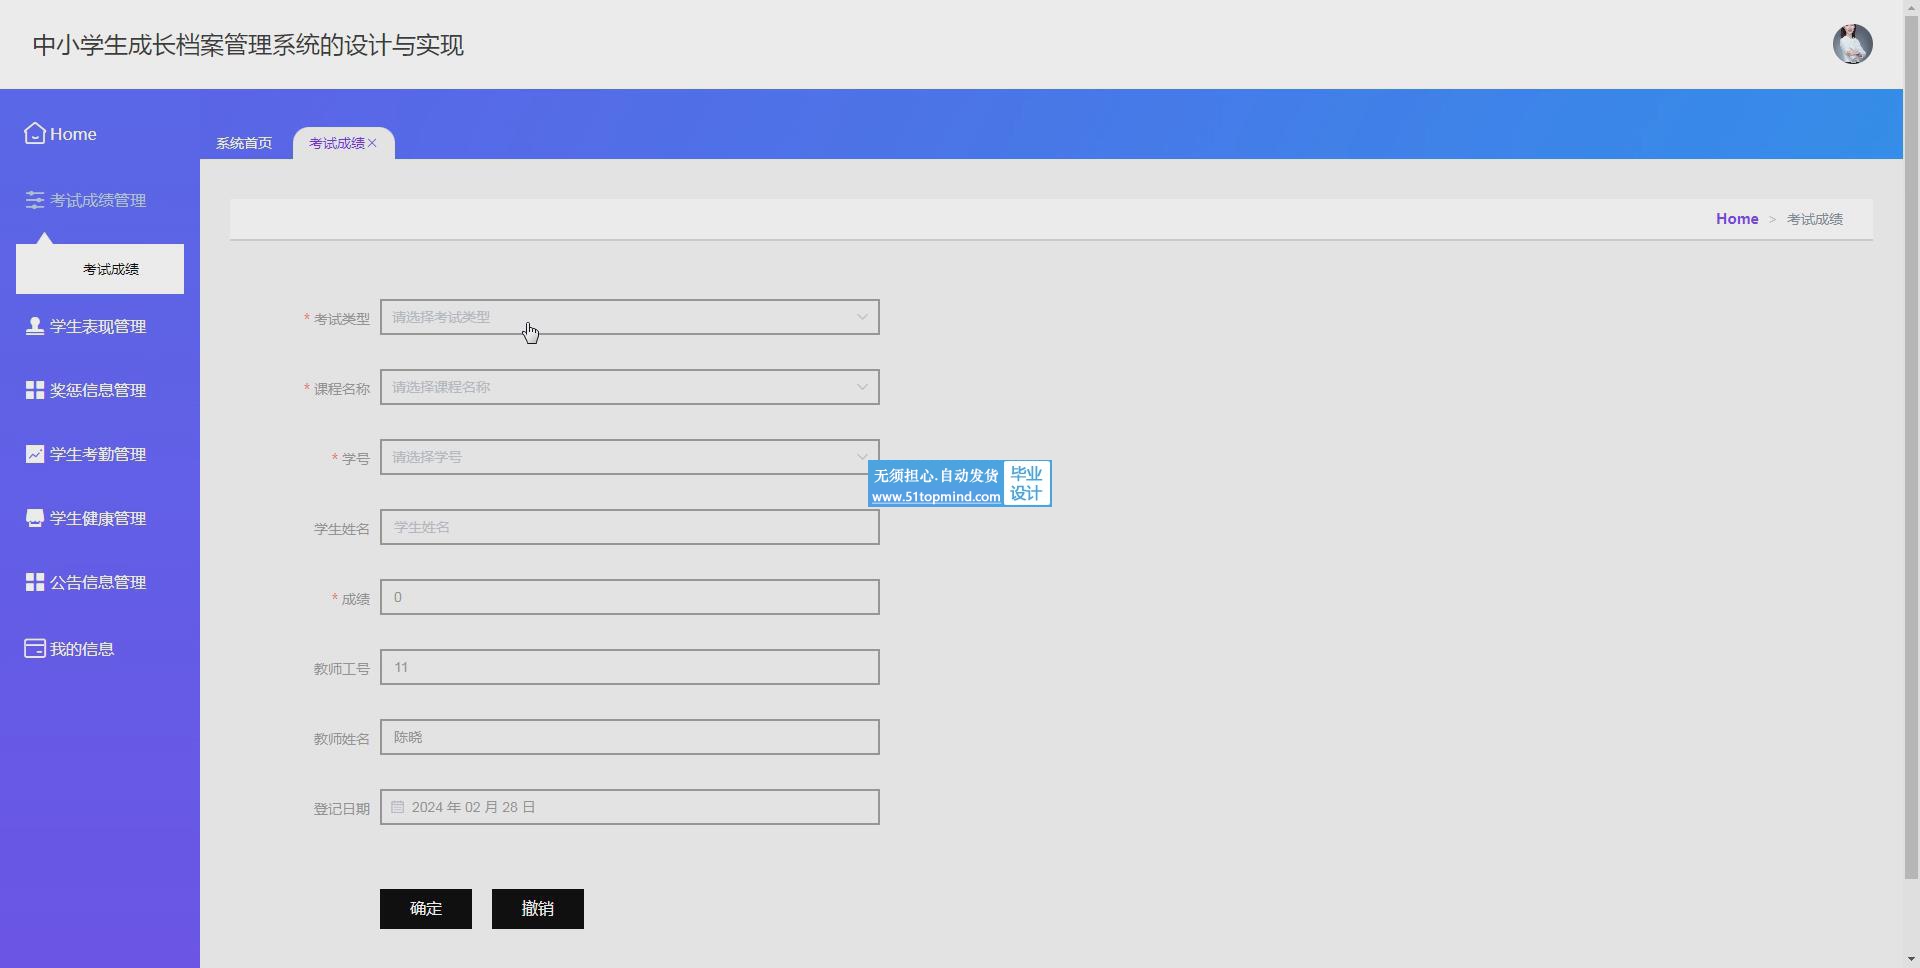Open the user avatar in header
This screenshot has width=1920, height=968.
click(1852, 44)
